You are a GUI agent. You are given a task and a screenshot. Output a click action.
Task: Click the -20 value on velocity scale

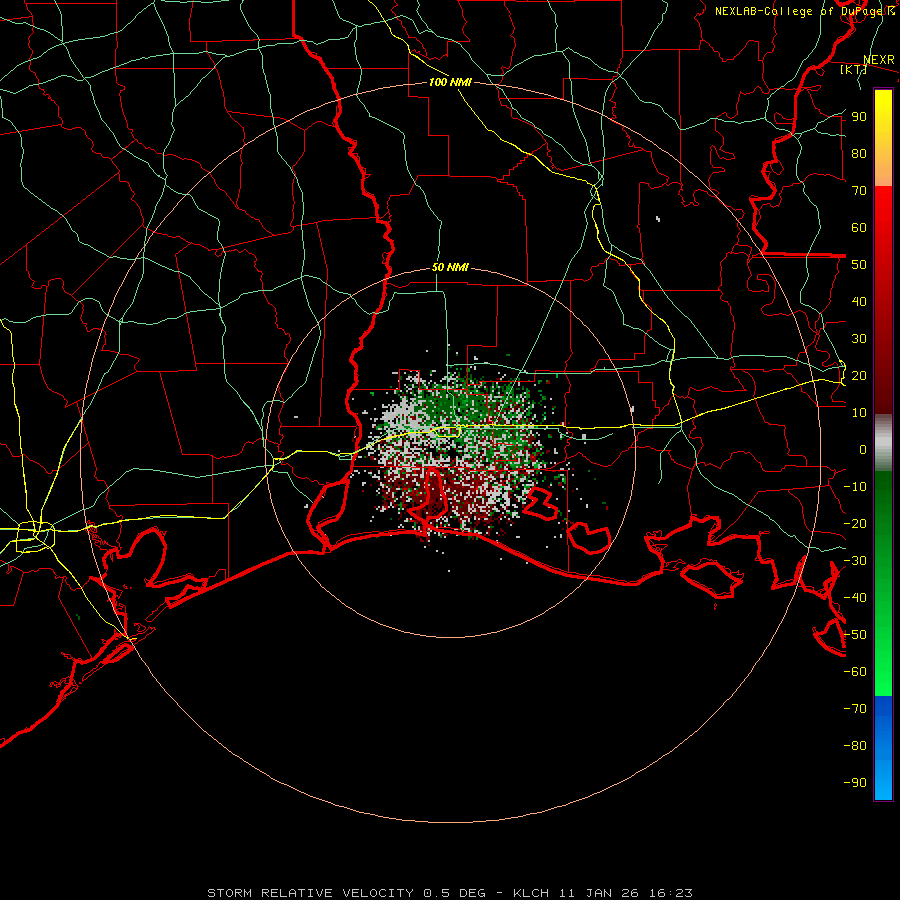(x=855, y=524)
